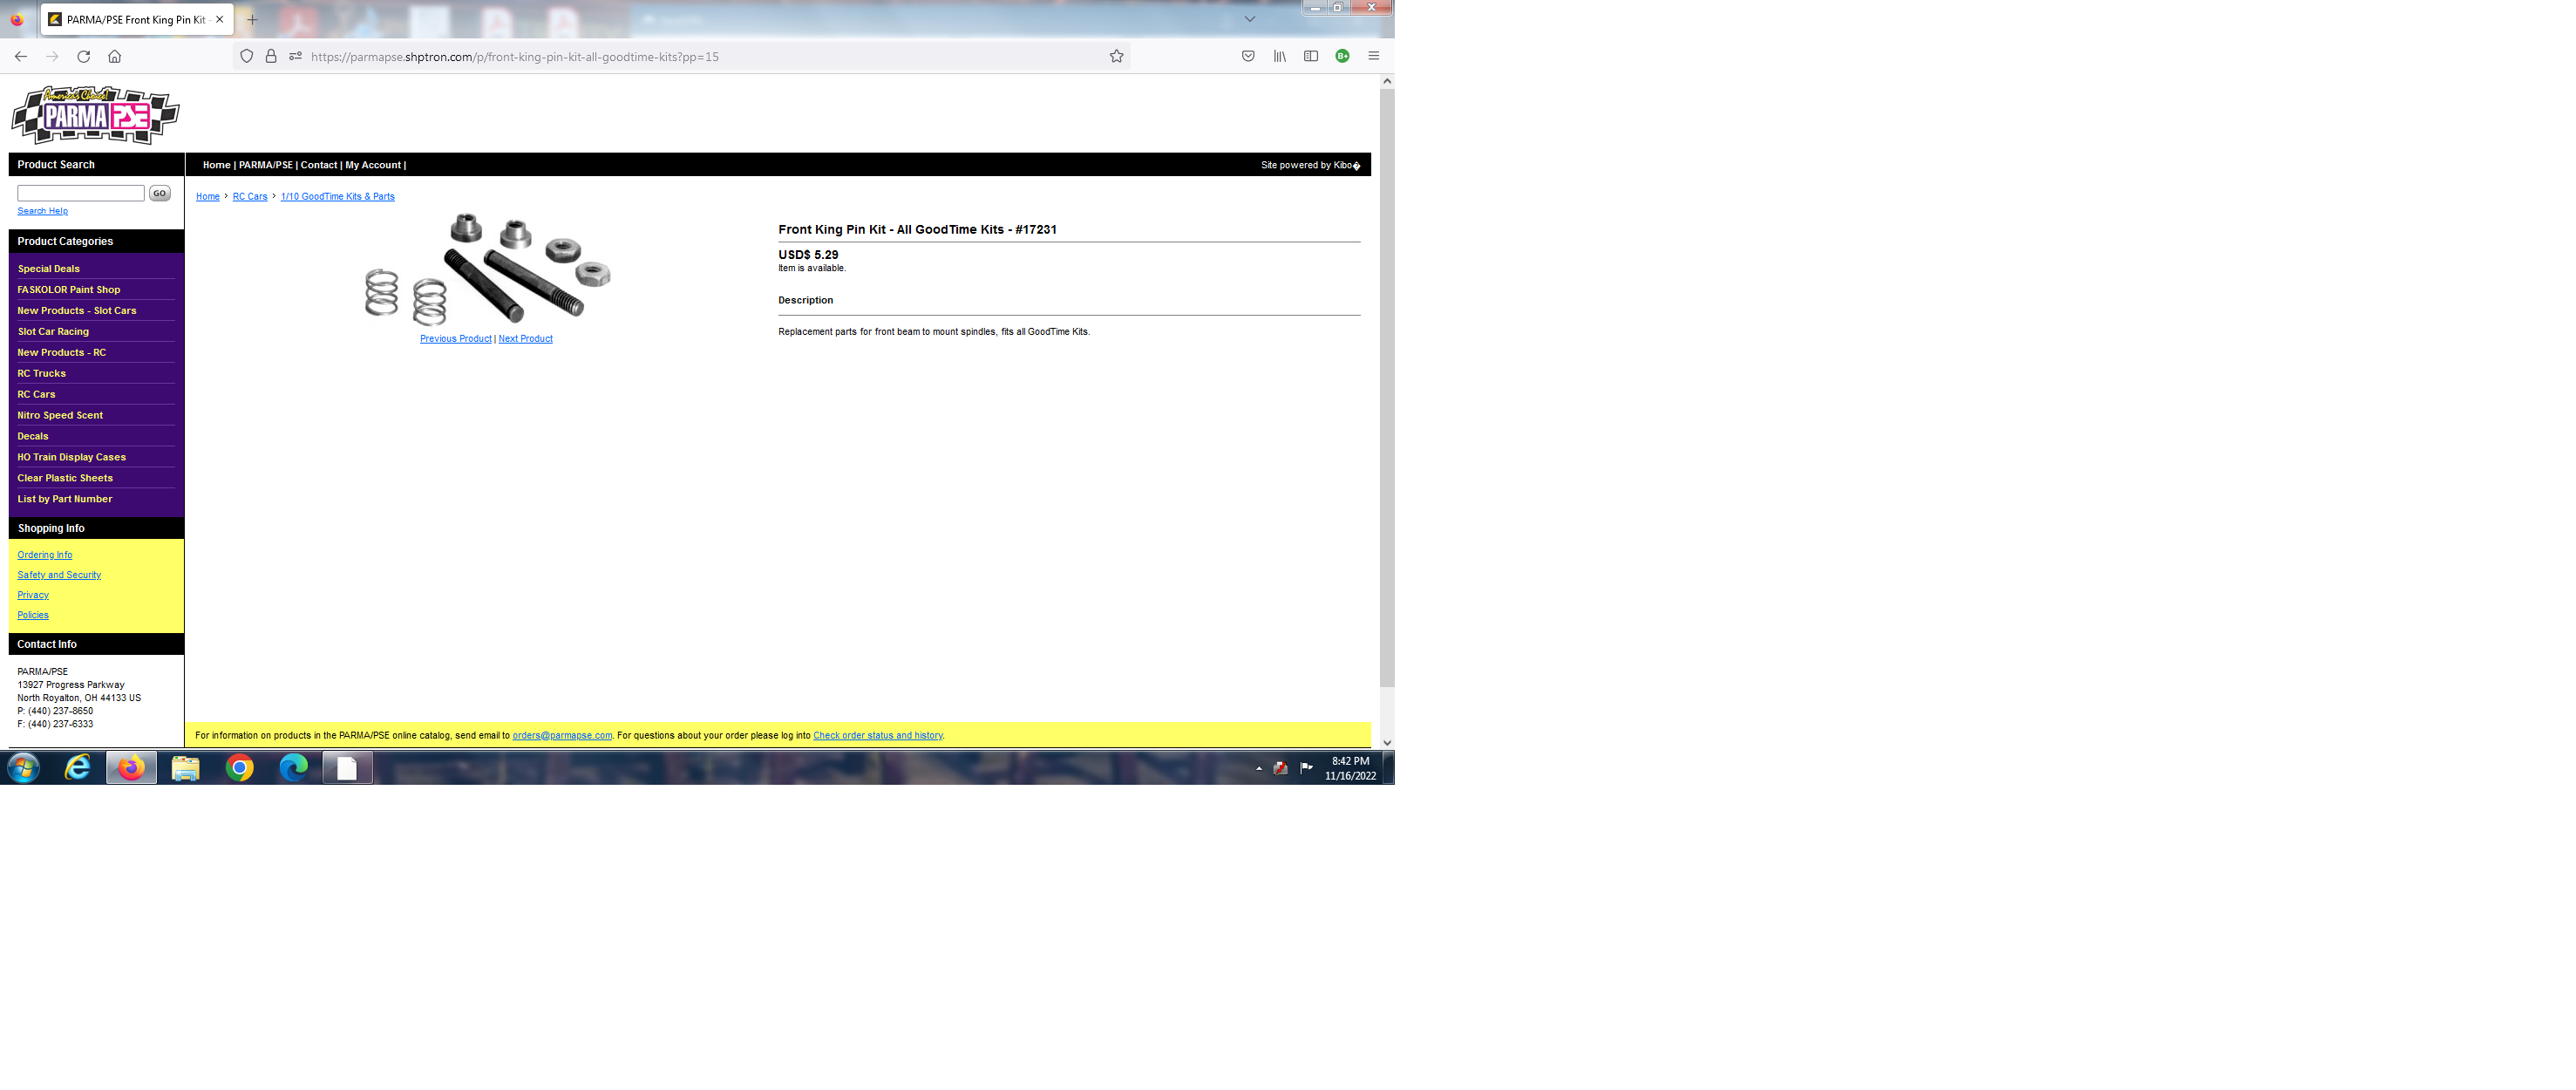Screen dimensions: 2576x1090
Task: Bookmark this page with the star
Action: point(1117,56)
